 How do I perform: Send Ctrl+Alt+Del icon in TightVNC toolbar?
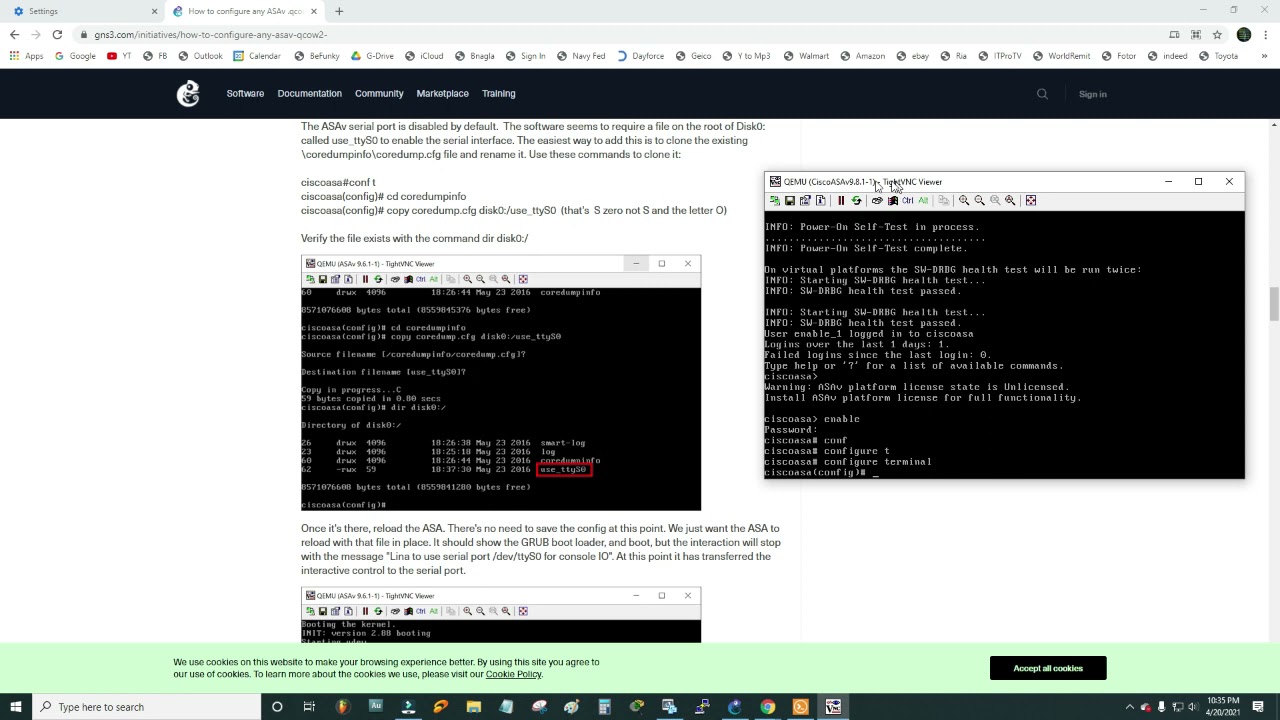tap(877, 201)
